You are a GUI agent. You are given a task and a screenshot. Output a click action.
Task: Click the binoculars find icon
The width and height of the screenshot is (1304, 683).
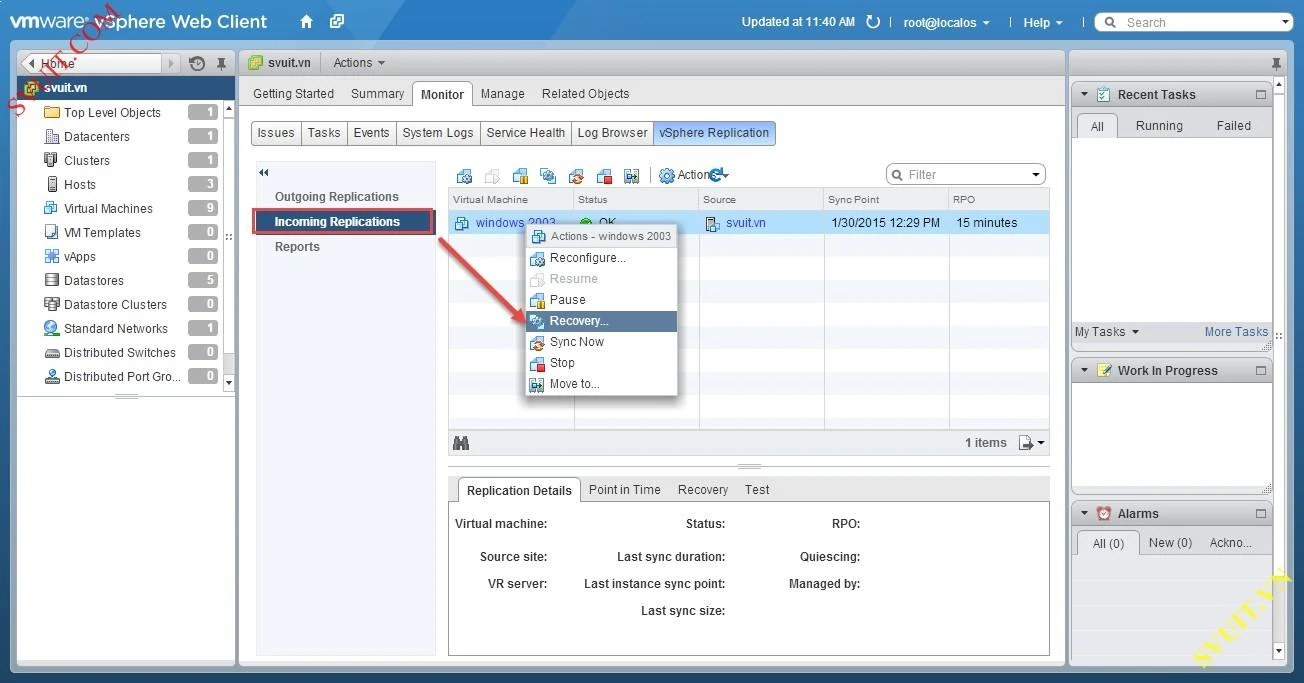coord(461,443)
